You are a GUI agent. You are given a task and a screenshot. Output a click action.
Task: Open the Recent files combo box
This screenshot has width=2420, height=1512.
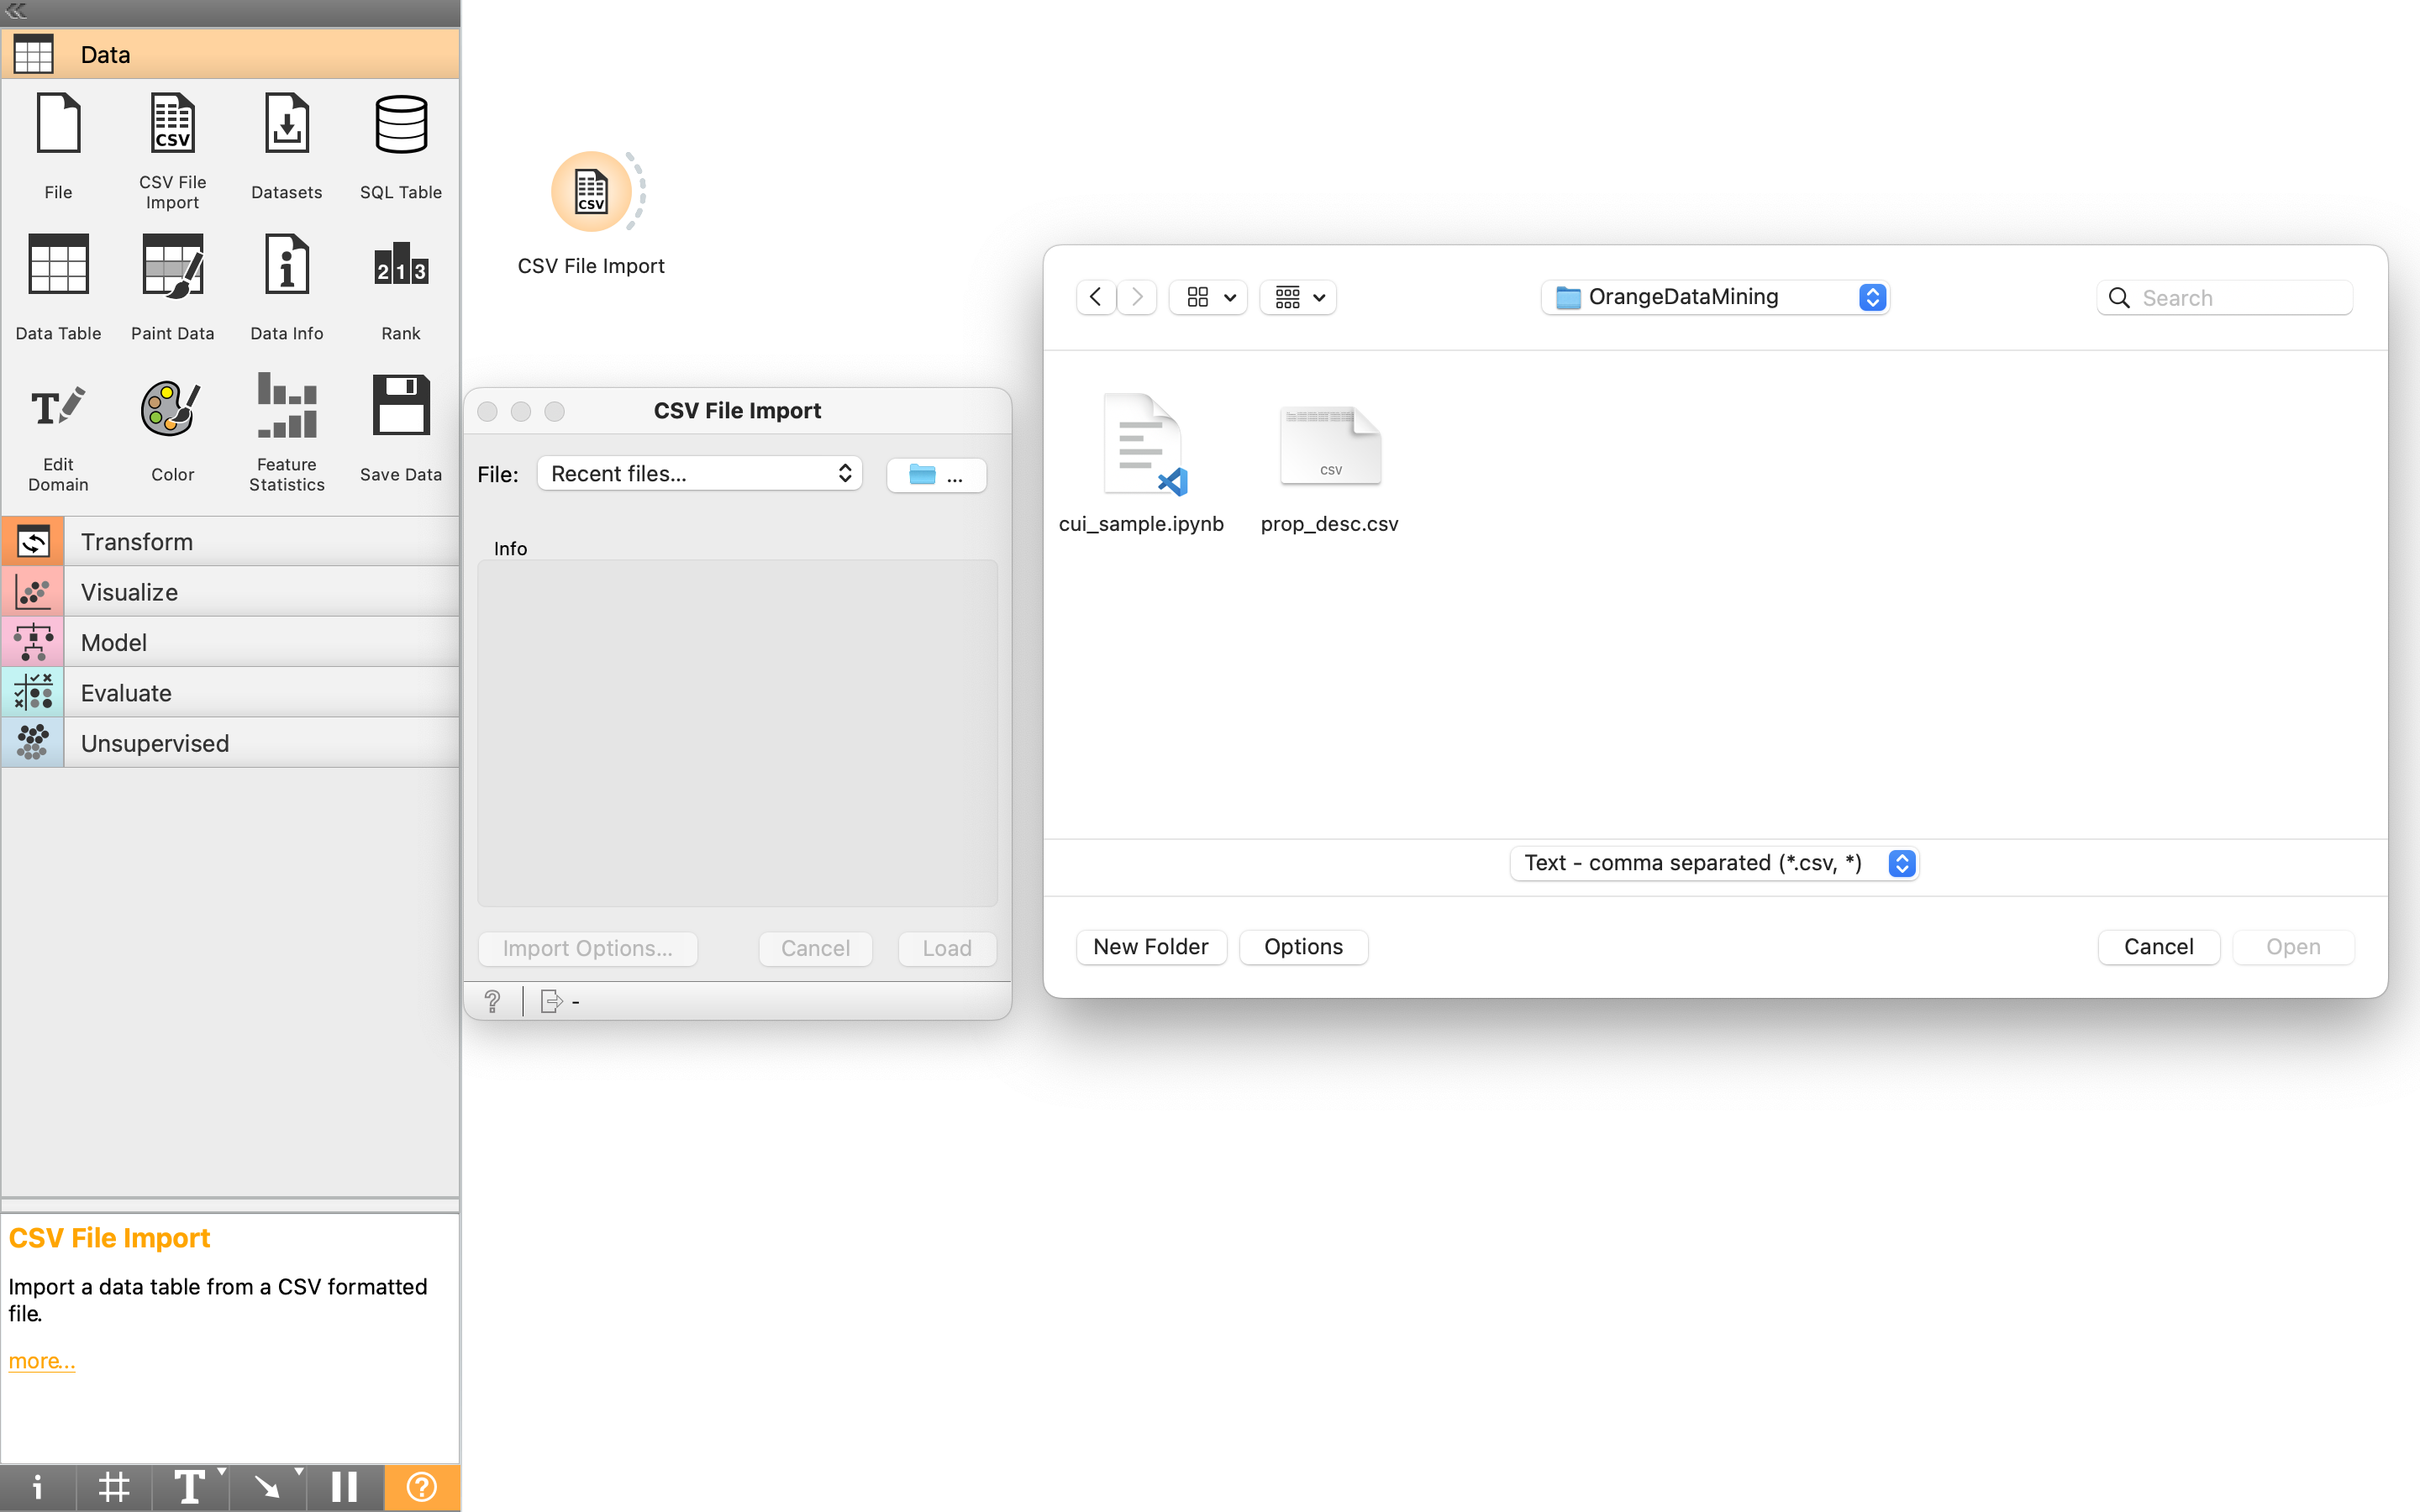click(x=699, y=474)
